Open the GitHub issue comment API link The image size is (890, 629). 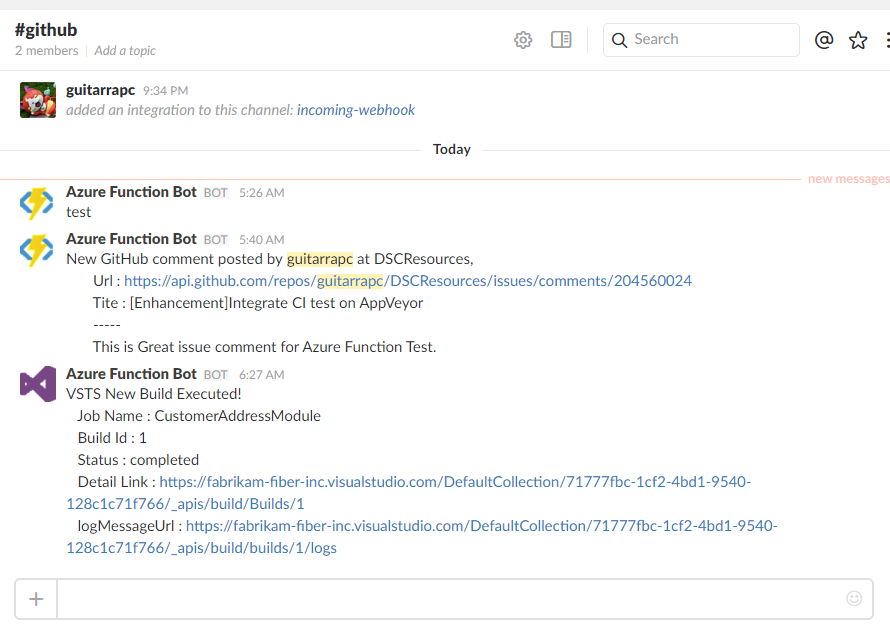point(408,281)
